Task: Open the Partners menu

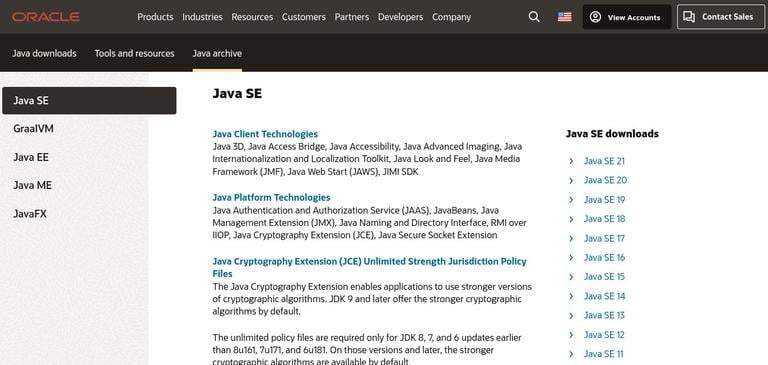Action: pyautogui.click(x=352, y=17)
